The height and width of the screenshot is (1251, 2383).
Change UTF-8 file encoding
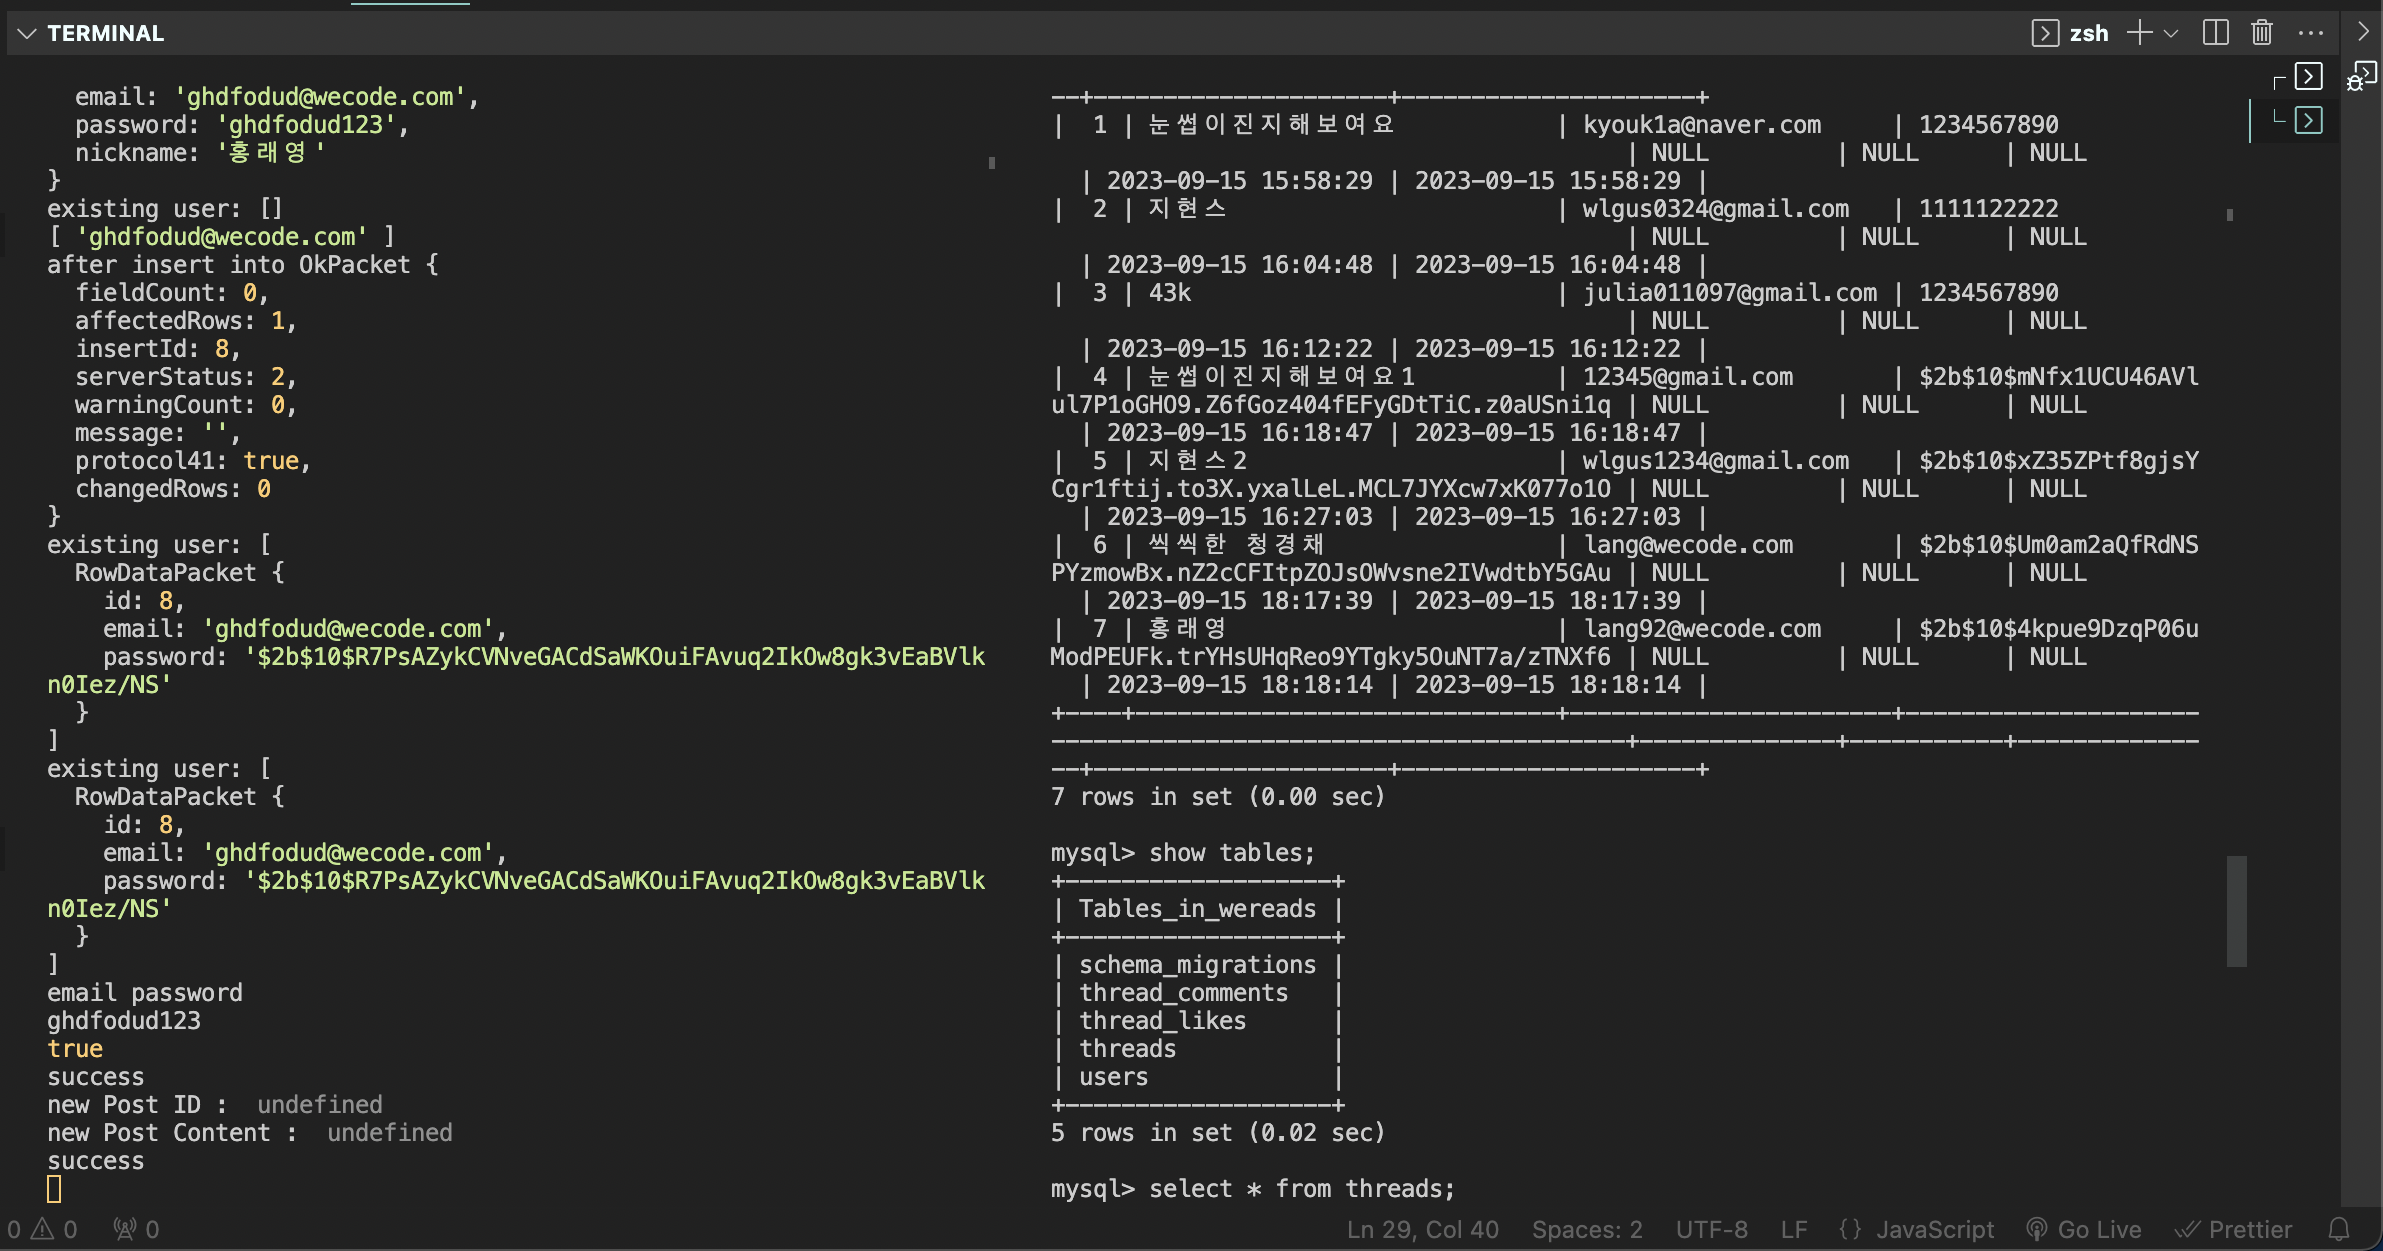click(1711, 1229)
